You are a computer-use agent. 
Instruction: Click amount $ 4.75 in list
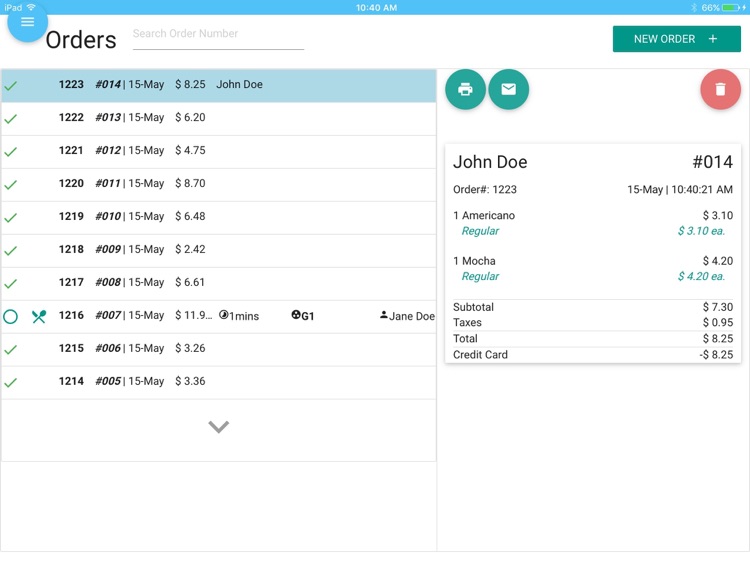(x=190, y=150)
